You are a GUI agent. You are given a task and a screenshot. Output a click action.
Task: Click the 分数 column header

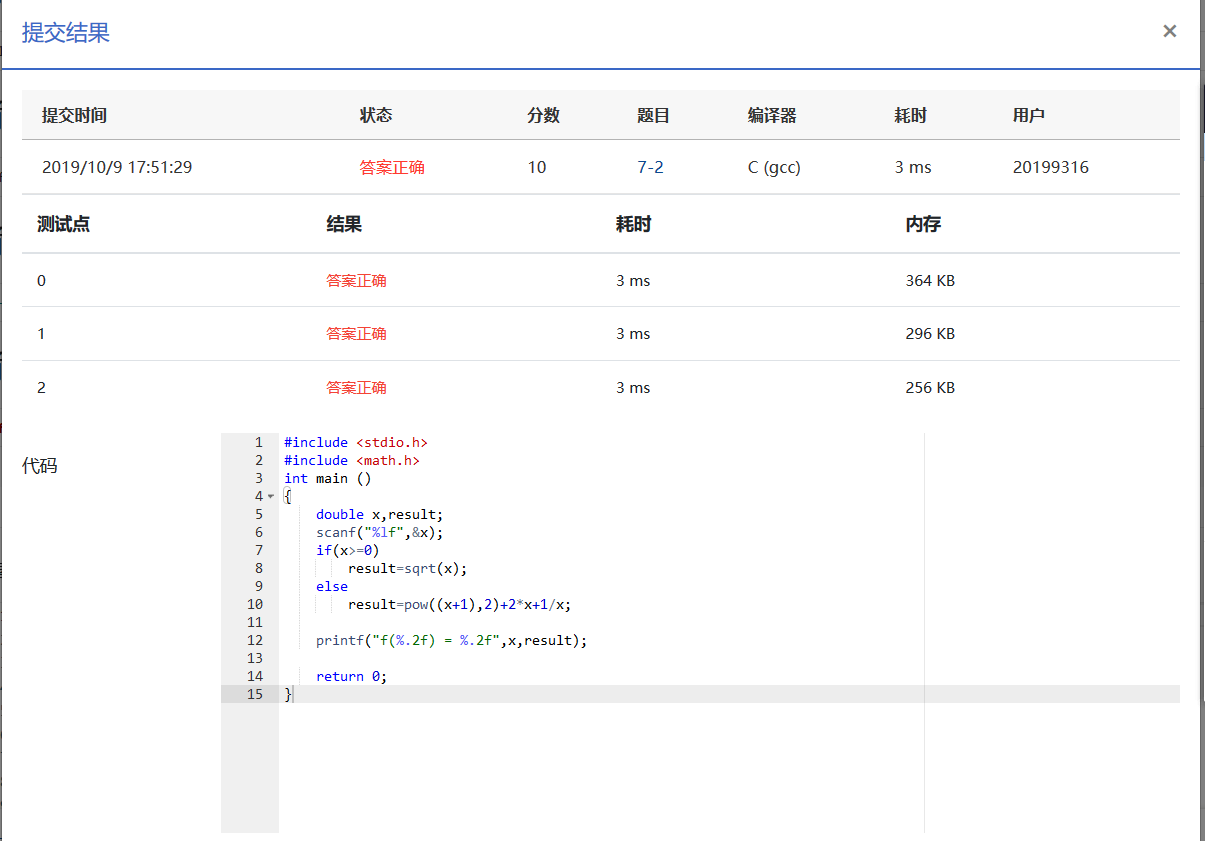click(544, 115)
